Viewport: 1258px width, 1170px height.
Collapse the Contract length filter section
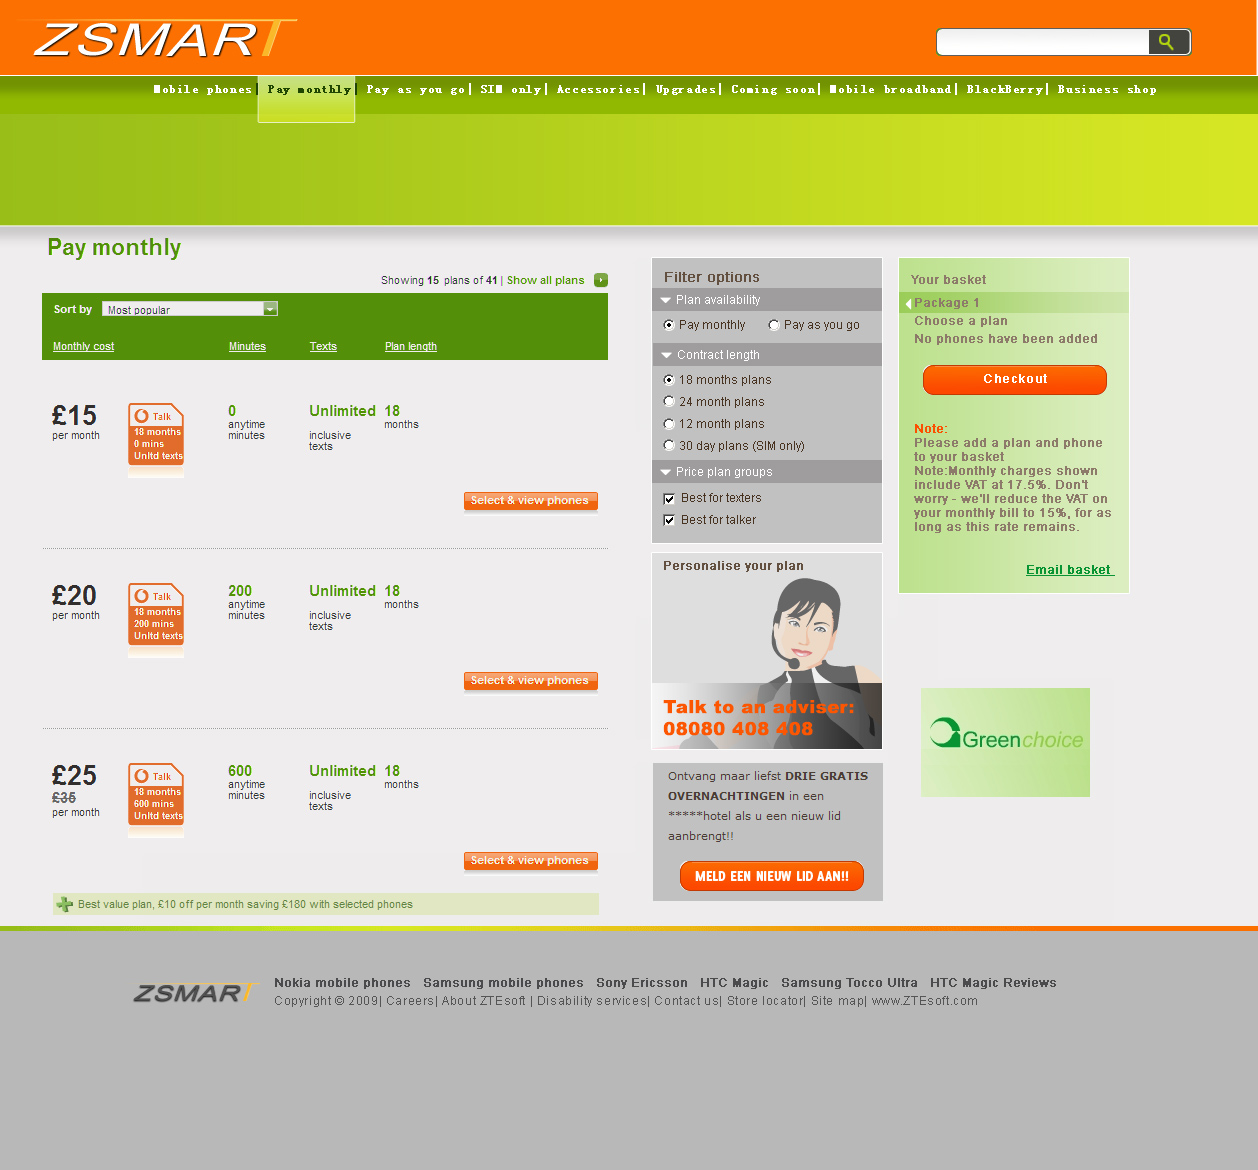tap(666, 355)
